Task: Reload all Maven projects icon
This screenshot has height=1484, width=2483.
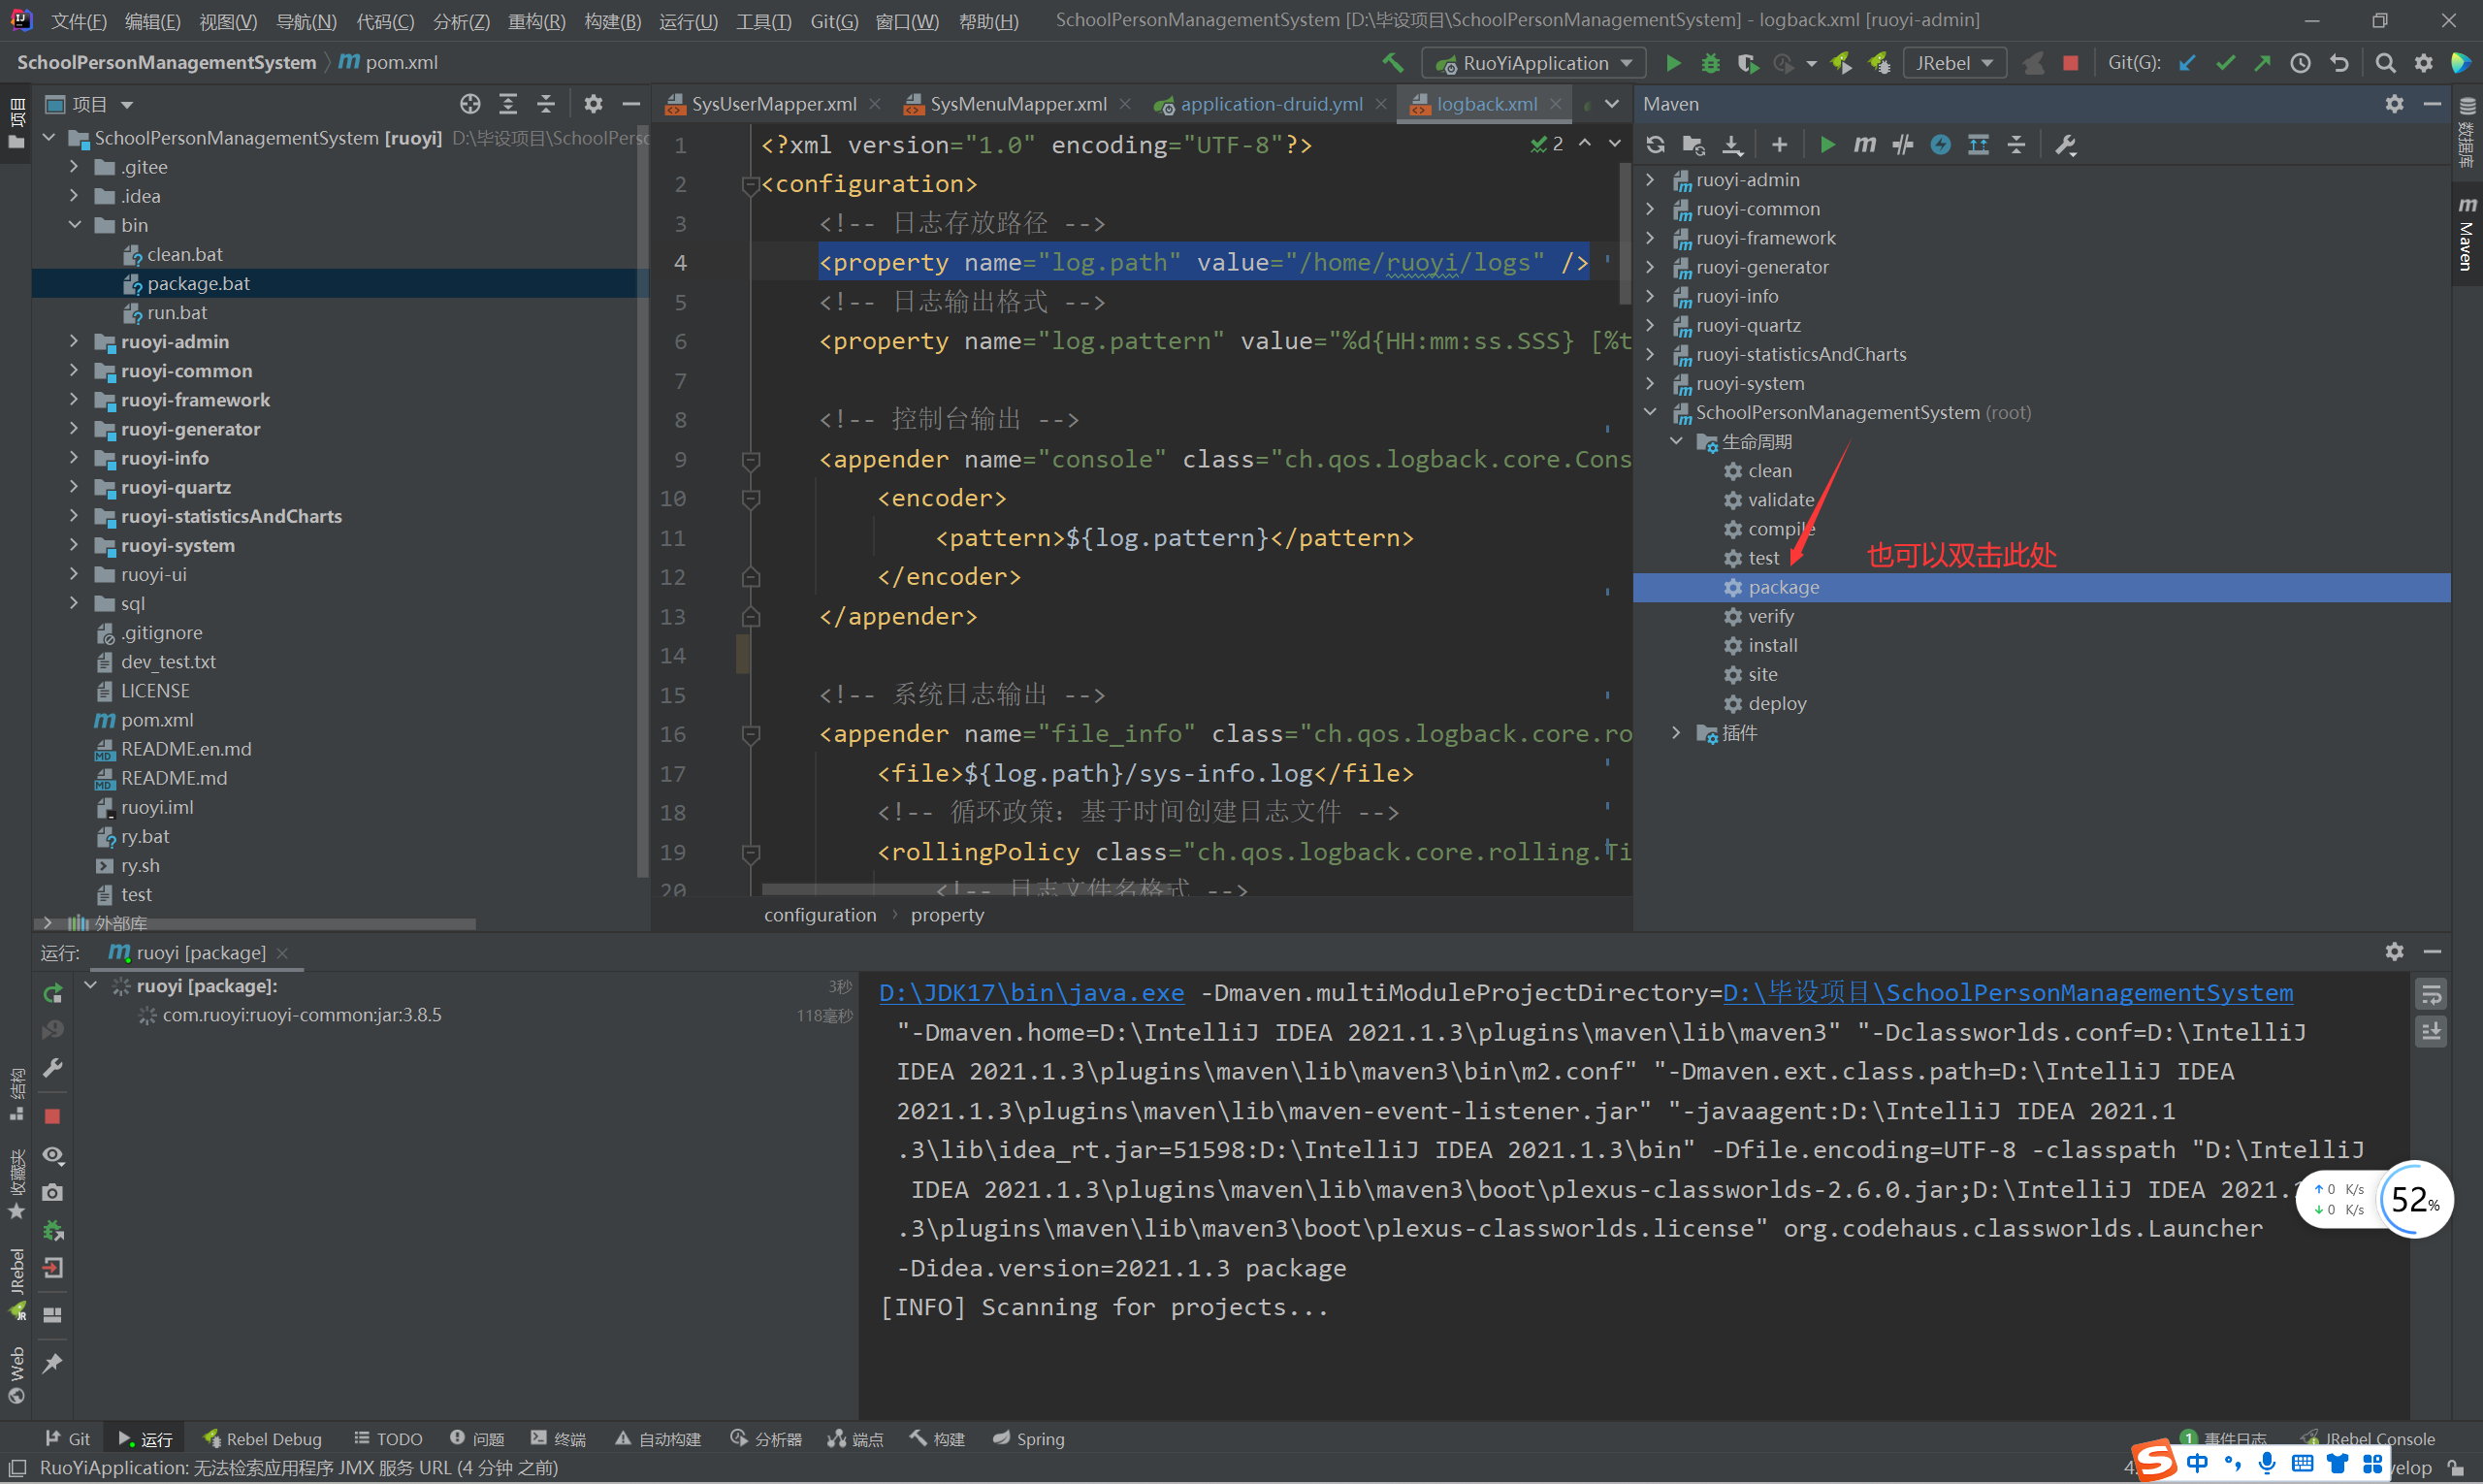Action: click(x=1656, y=145)
